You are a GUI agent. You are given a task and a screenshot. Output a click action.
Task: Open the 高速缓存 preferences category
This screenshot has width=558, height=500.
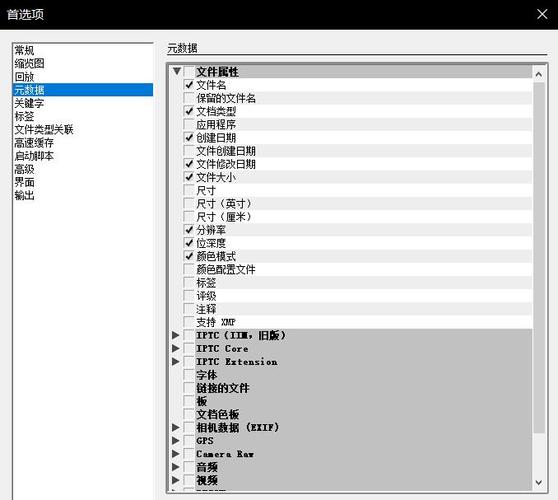tap(83, 142)
